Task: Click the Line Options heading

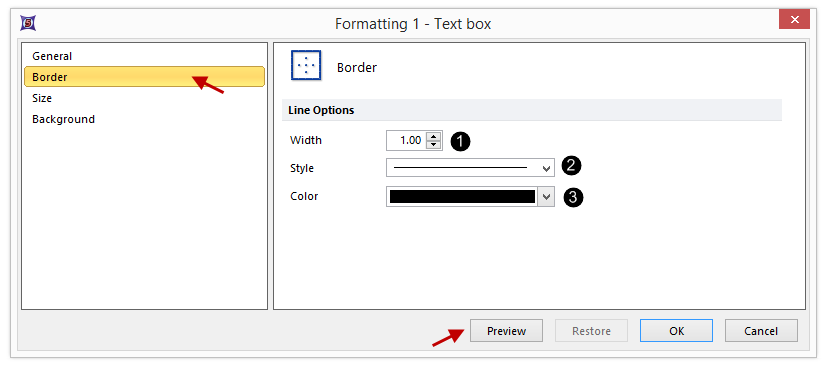Action: (321, 111)
